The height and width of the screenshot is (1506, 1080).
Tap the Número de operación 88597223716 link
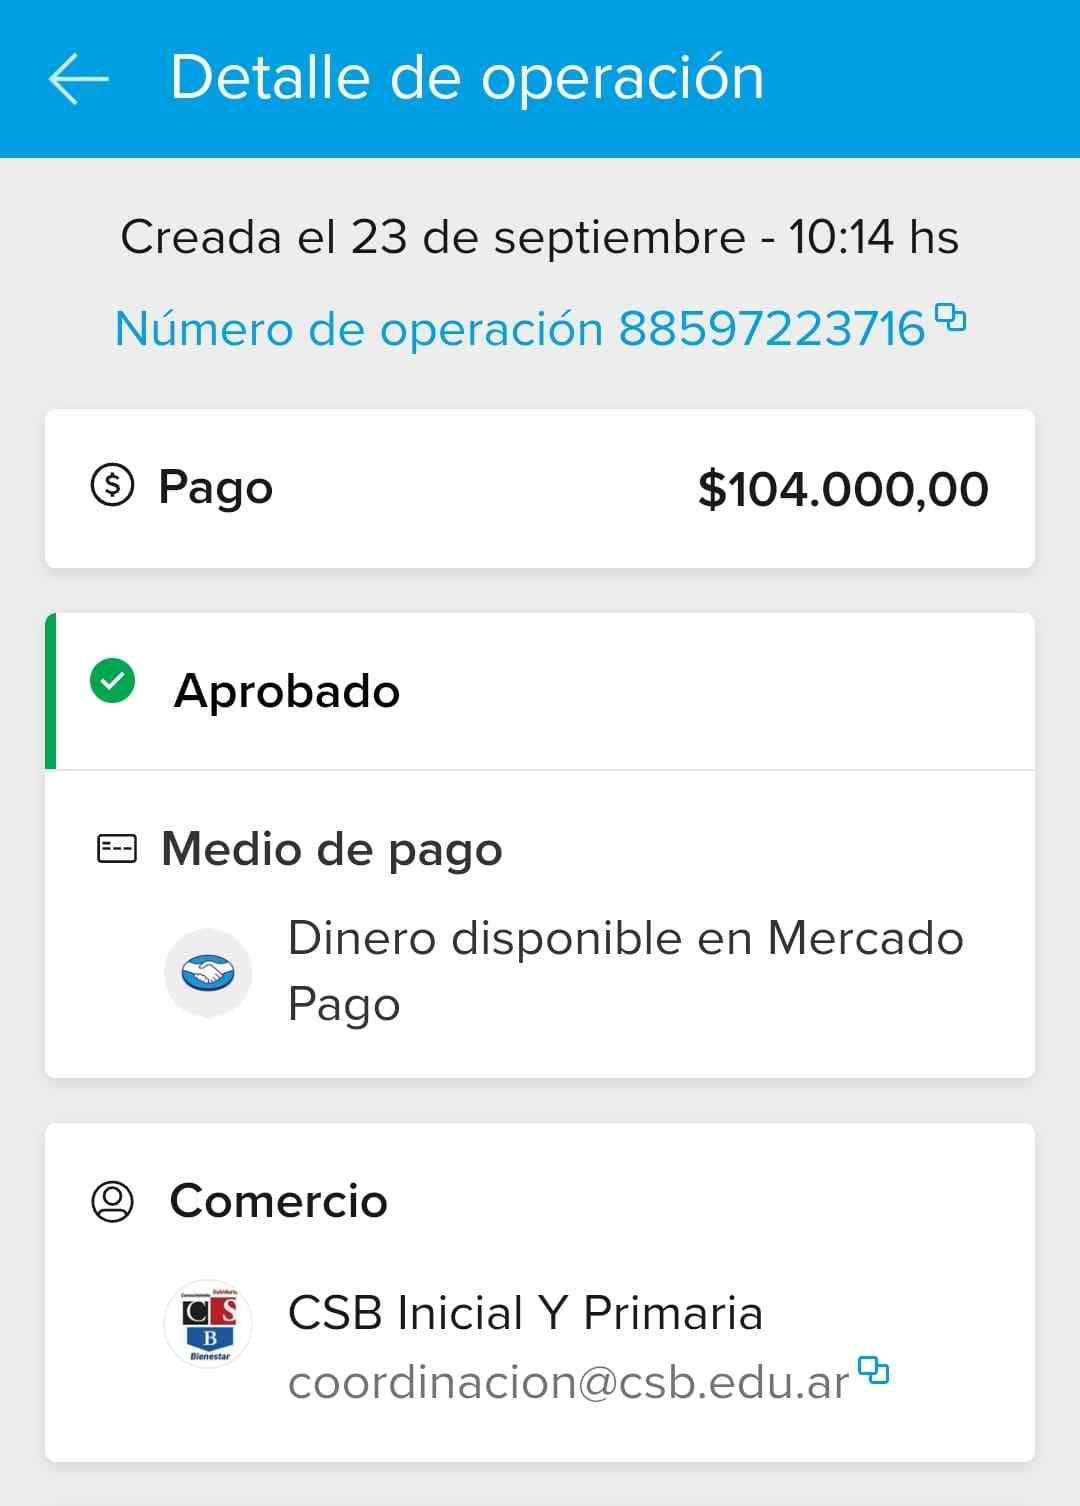520,329
